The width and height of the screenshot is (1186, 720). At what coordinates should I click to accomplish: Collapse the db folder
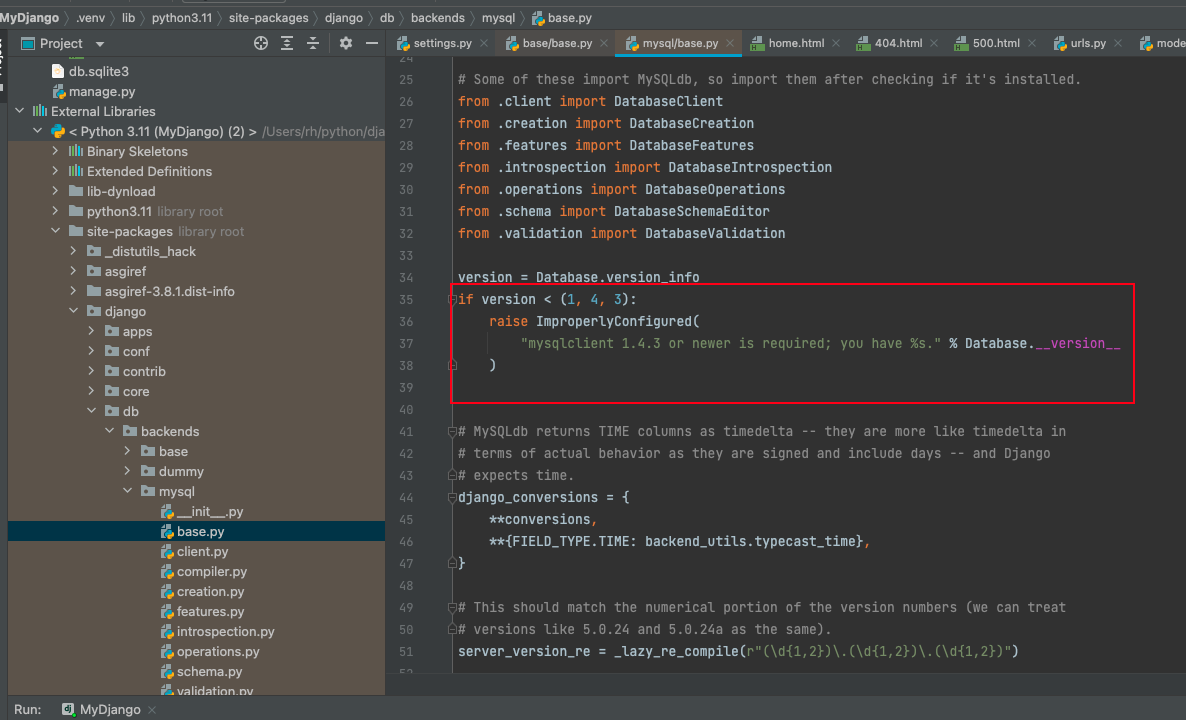92,411
